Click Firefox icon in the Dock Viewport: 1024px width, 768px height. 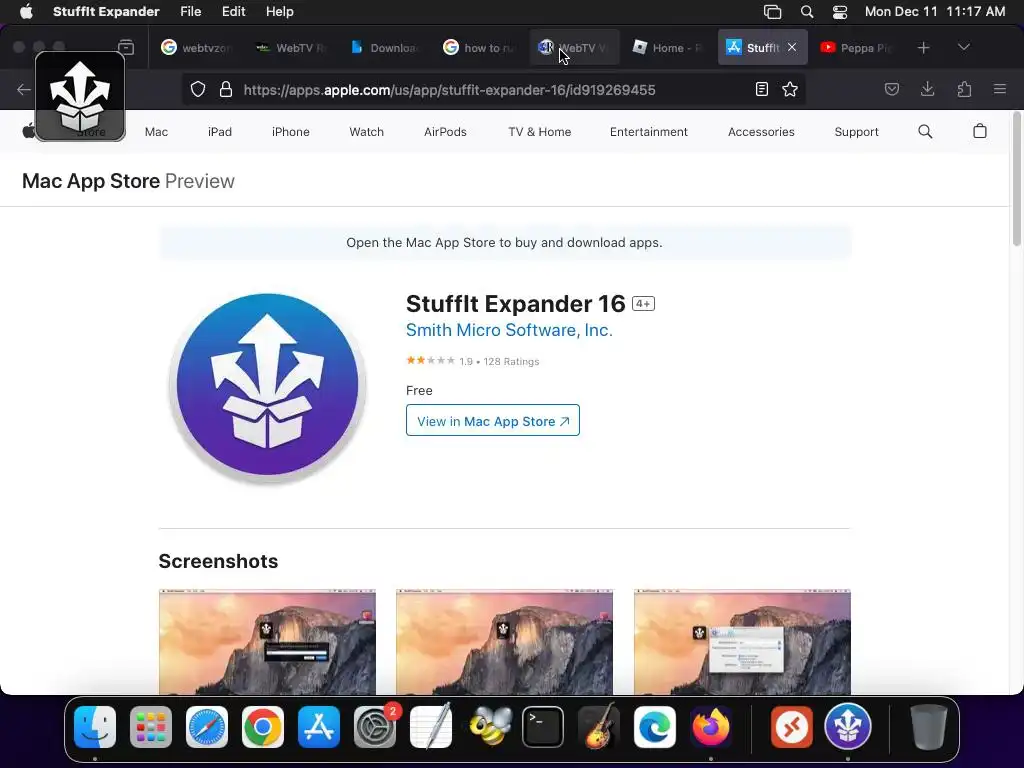coord(711,727)
